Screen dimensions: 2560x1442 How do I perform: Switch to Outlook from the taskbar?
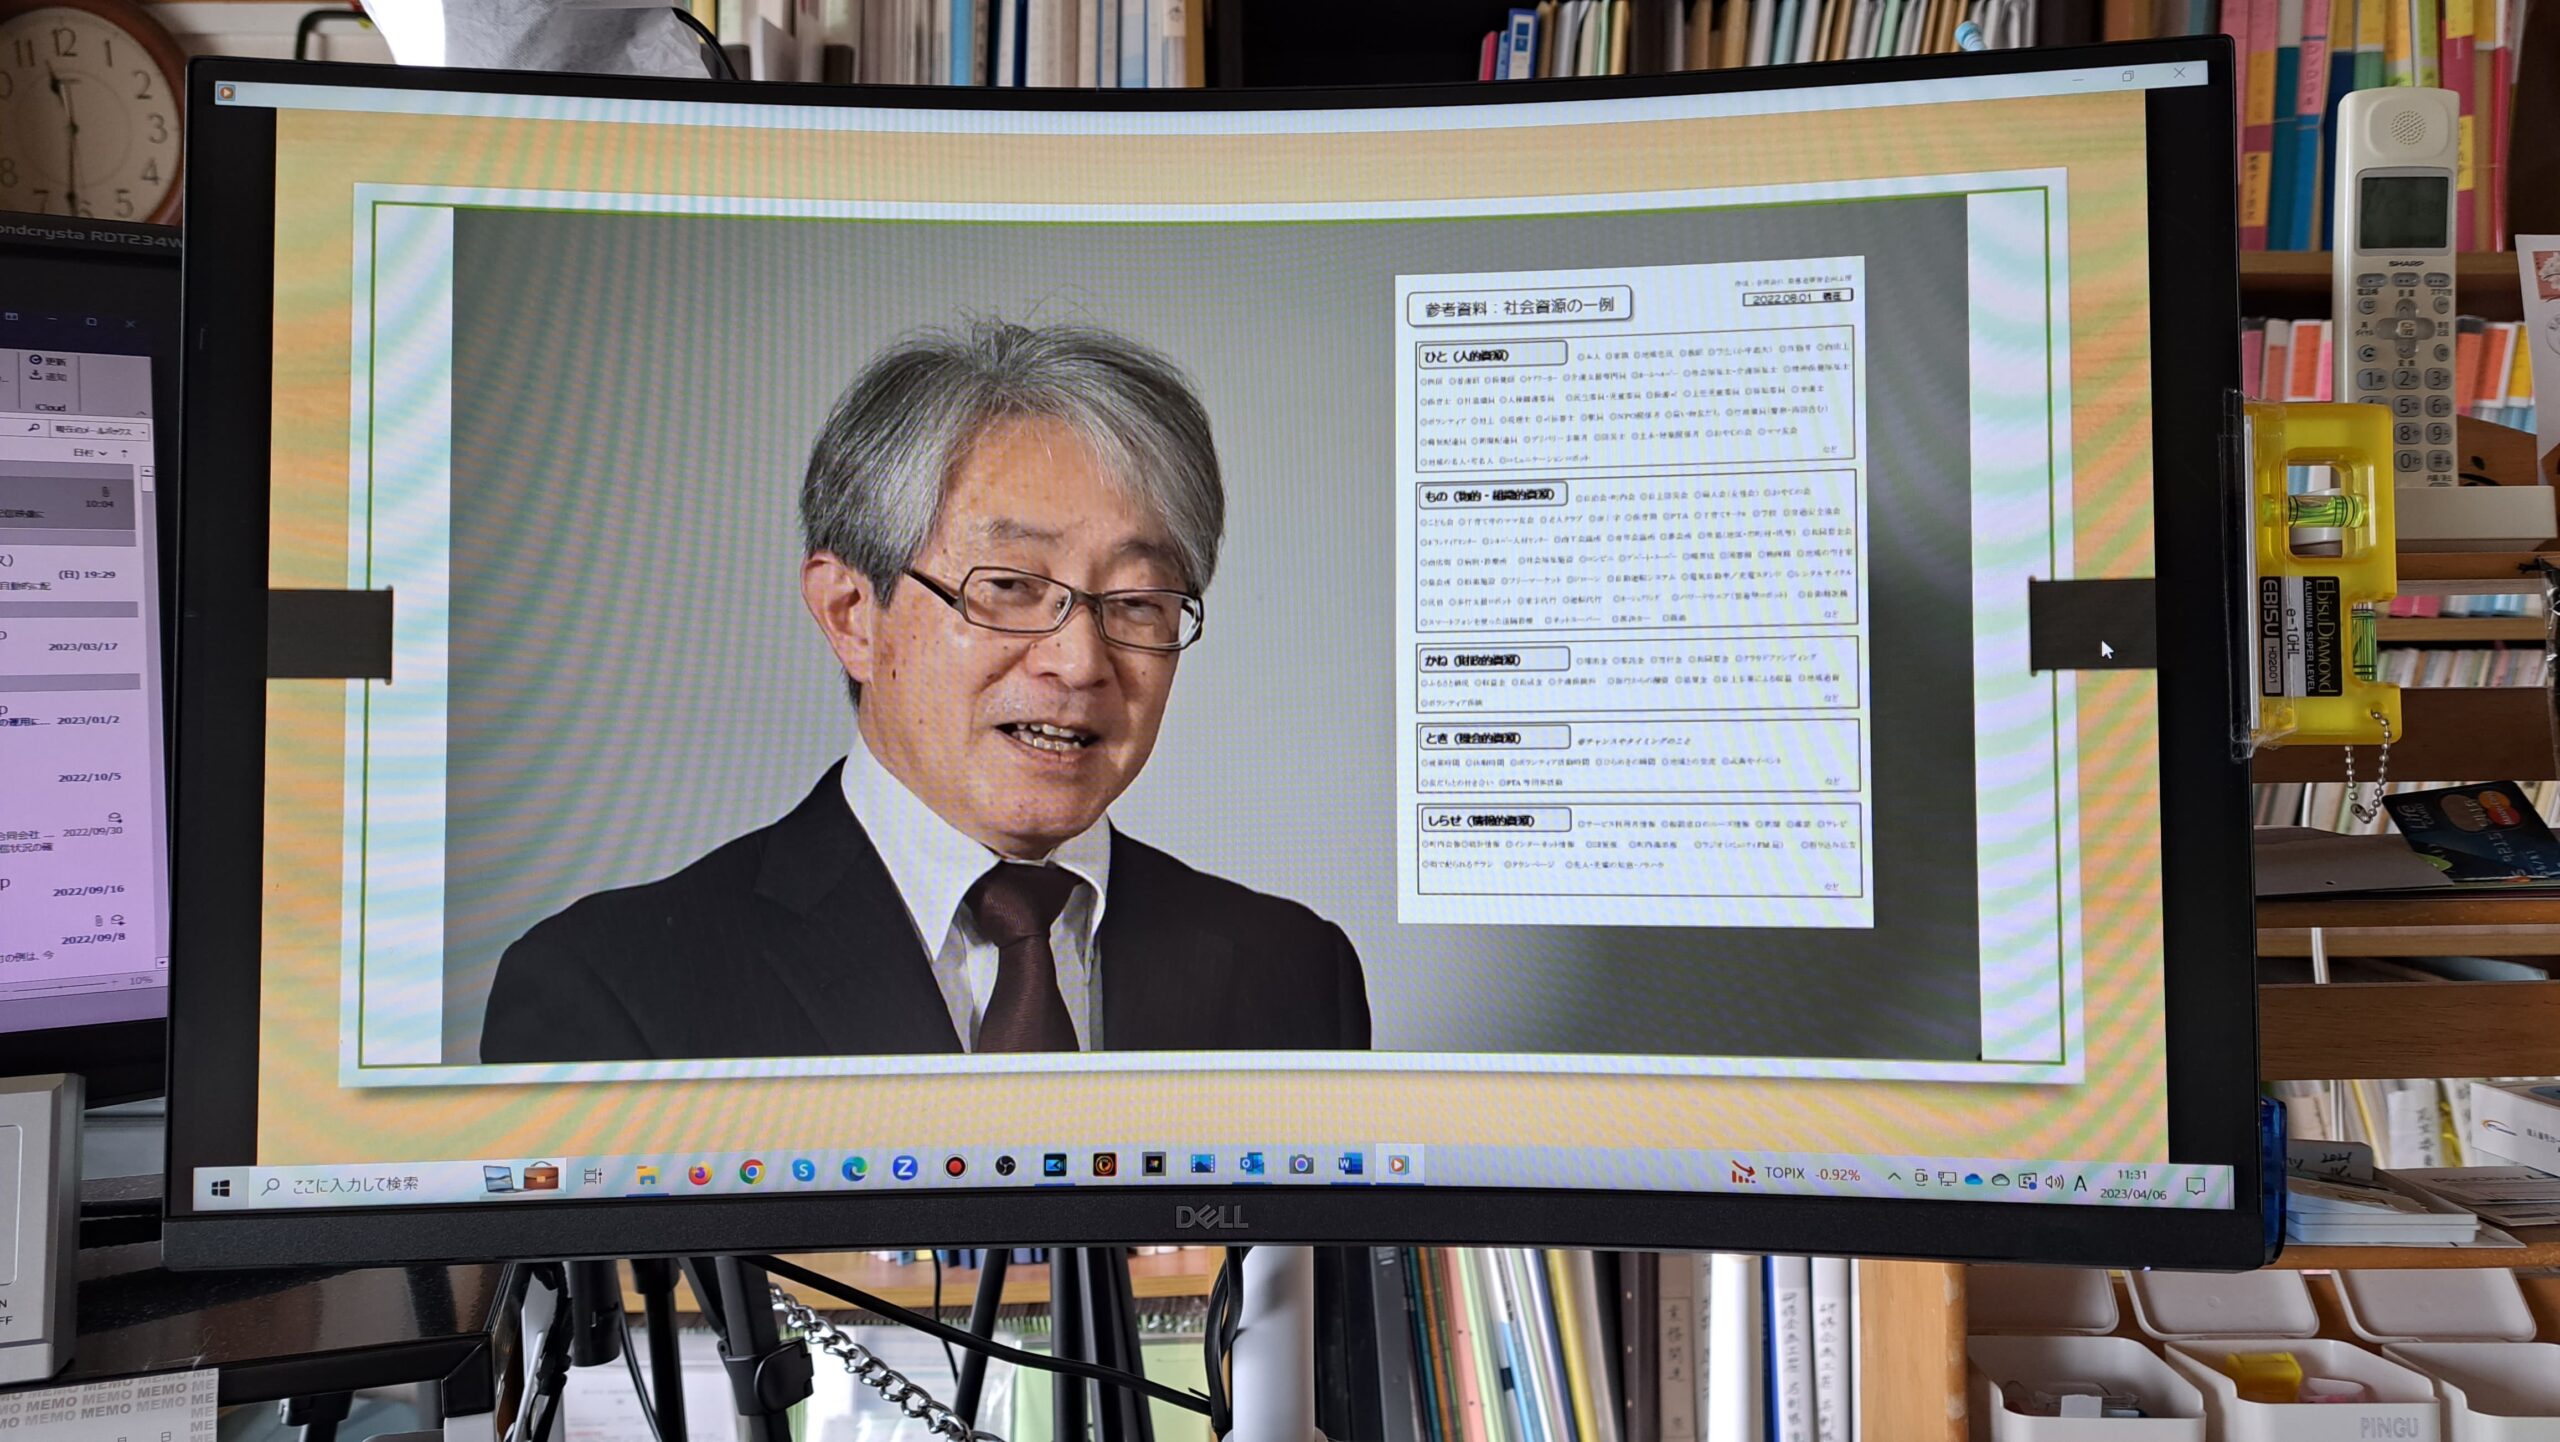coord(1252,1163)
